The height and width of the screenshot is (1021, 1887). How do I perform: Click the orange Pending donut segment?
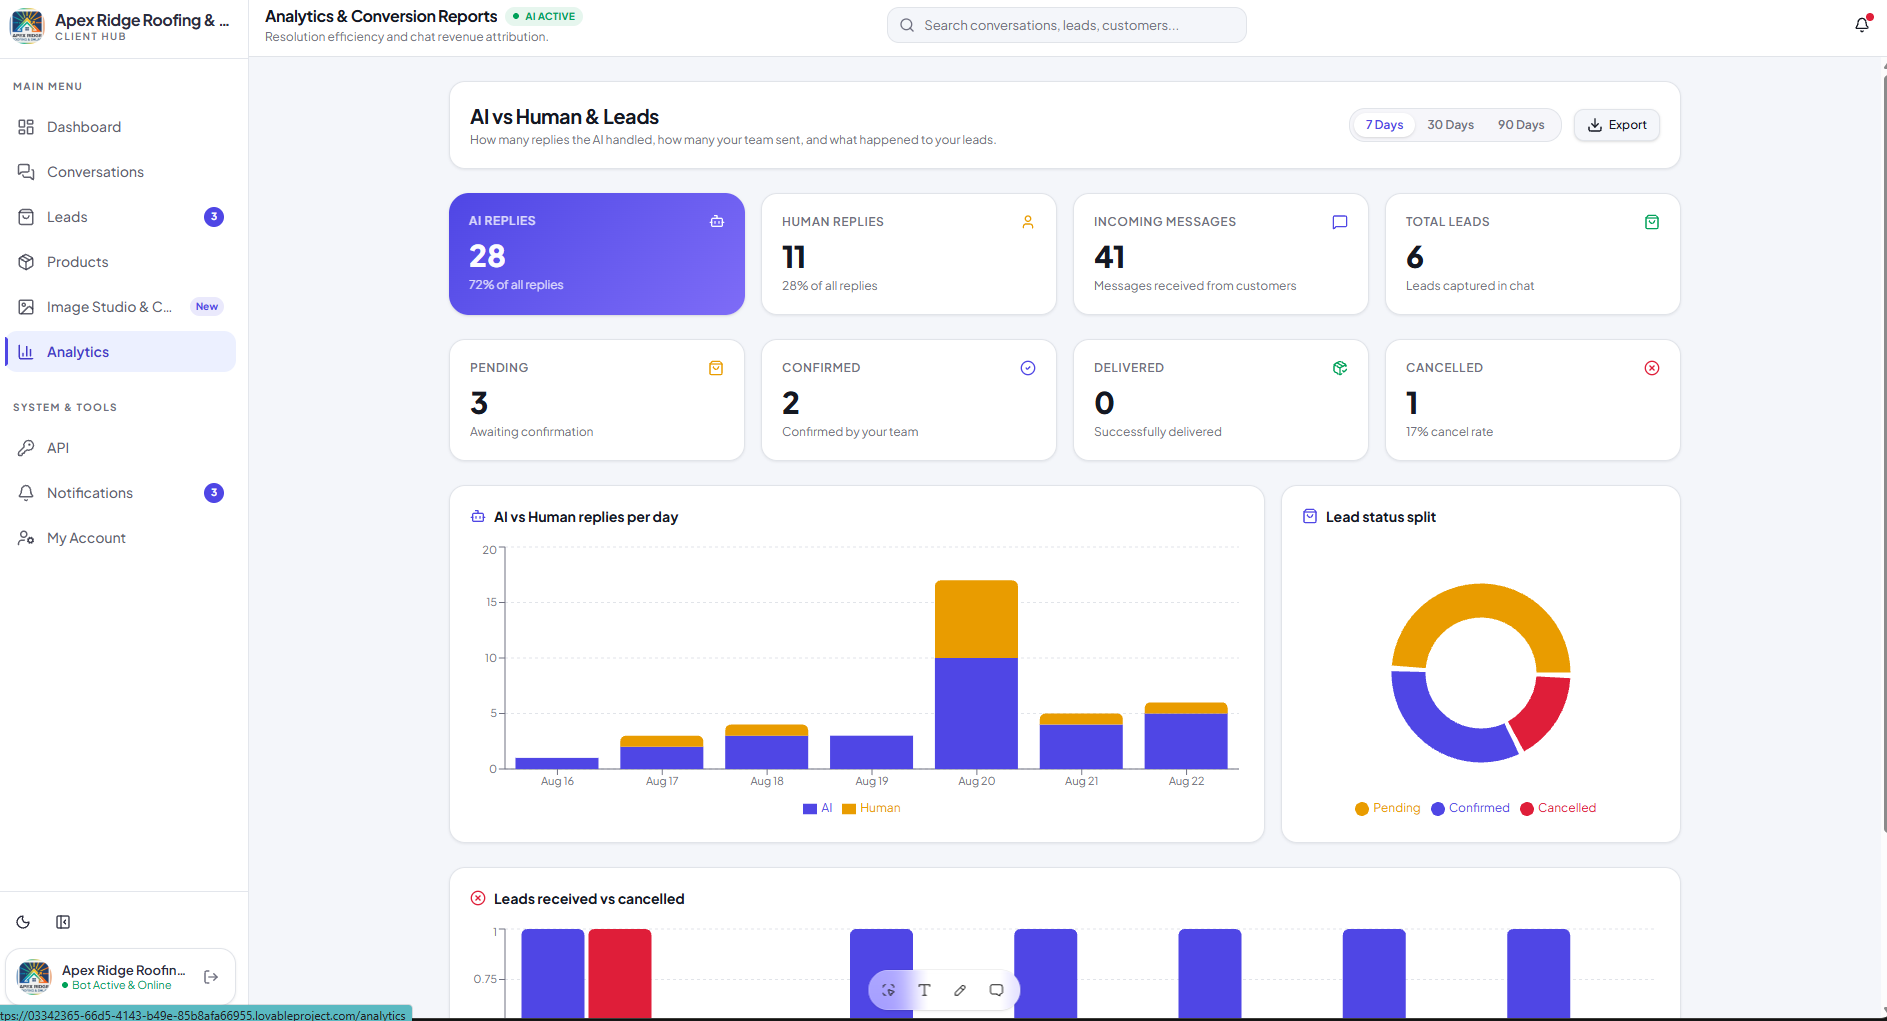[1480, 603]
